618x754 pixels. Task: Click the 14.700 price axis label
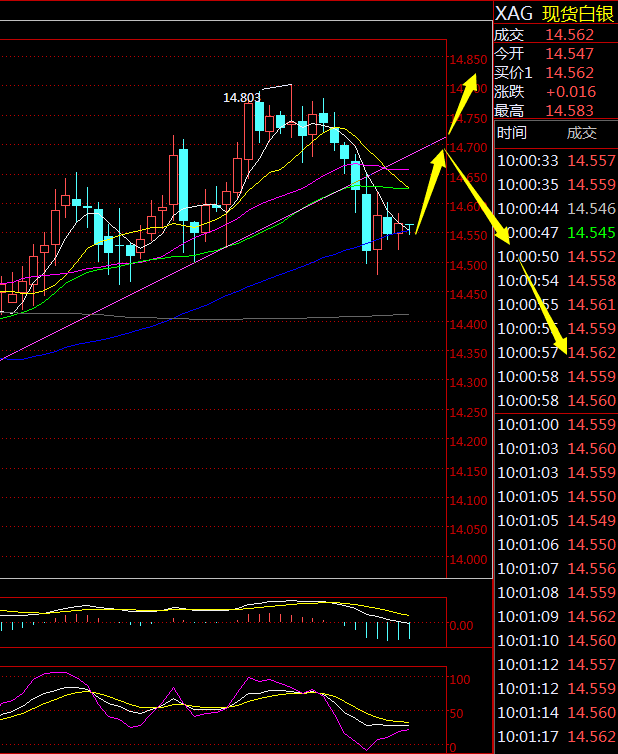[468, 148]
